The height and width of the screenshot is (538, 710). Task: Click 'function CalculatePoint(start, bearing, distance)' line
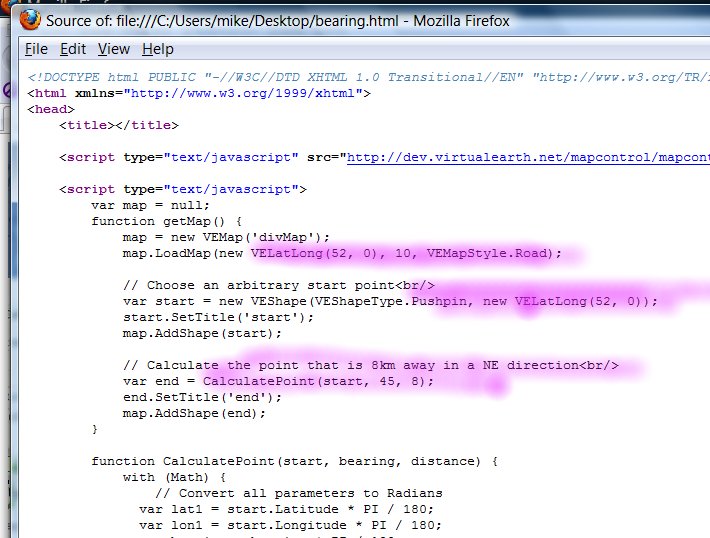click(x=294, y=461)
